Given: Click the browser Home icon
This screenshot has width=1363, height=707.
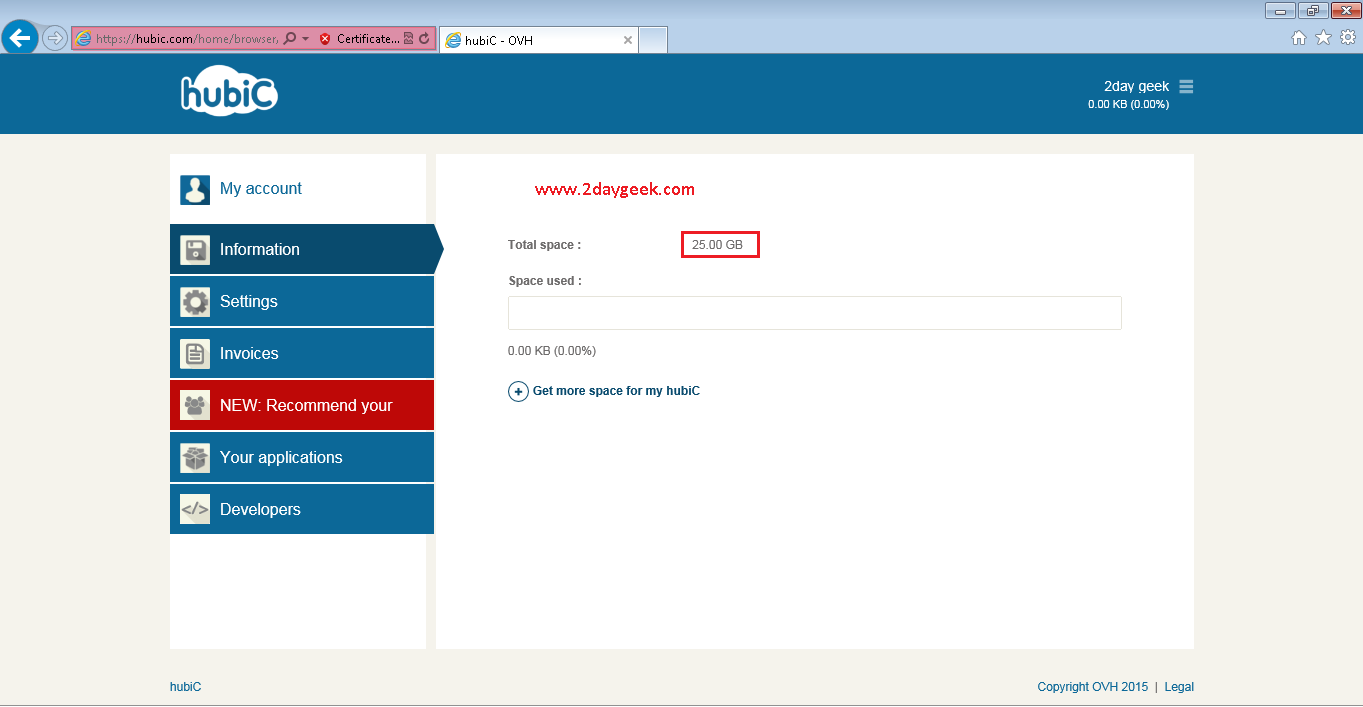Looking at the screenshot, I should (x=1299, y=38).
